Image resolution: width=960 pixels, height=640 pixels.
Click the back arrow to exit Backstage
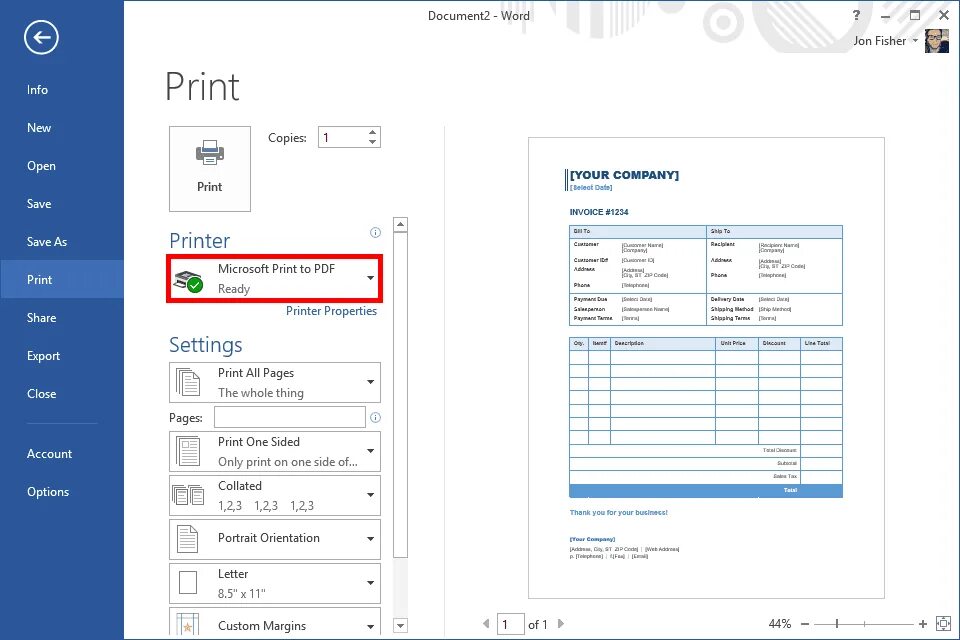(x=41, y=37)
